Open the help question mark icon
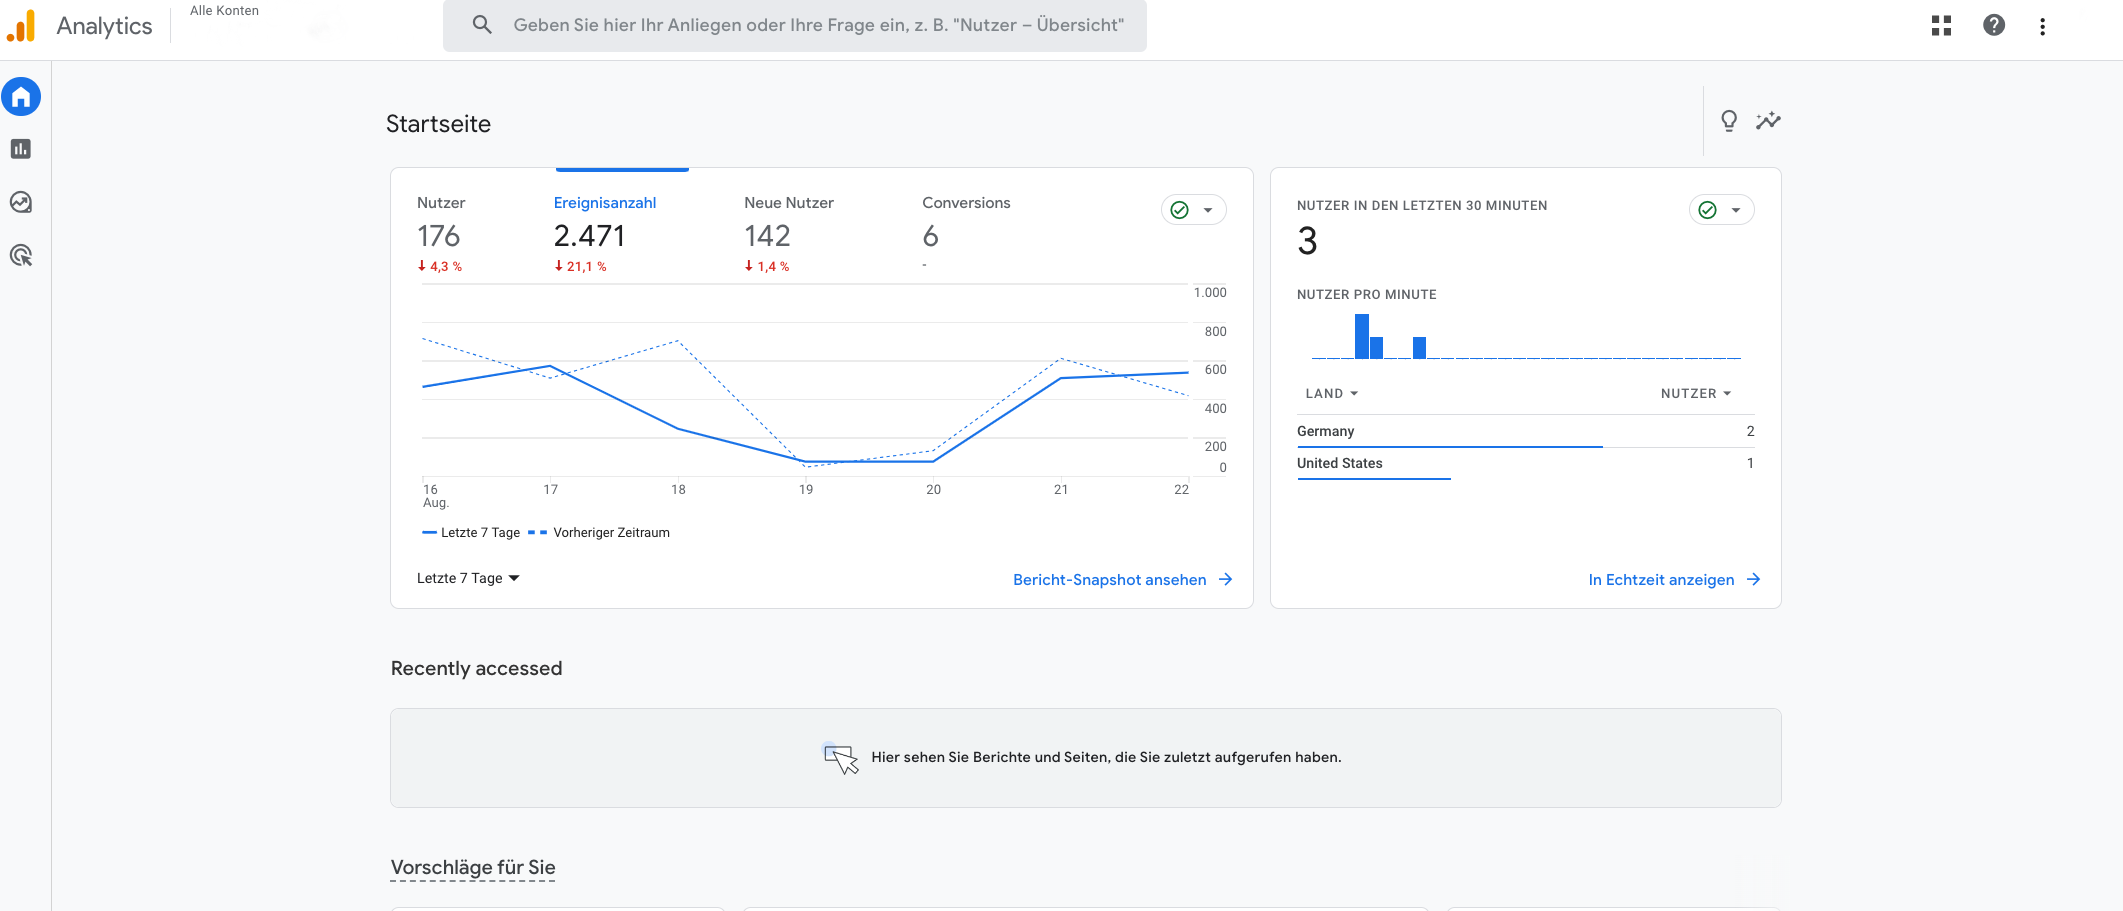The width and height of the screenshot is (2123, 911). (x=1993, y=26)
